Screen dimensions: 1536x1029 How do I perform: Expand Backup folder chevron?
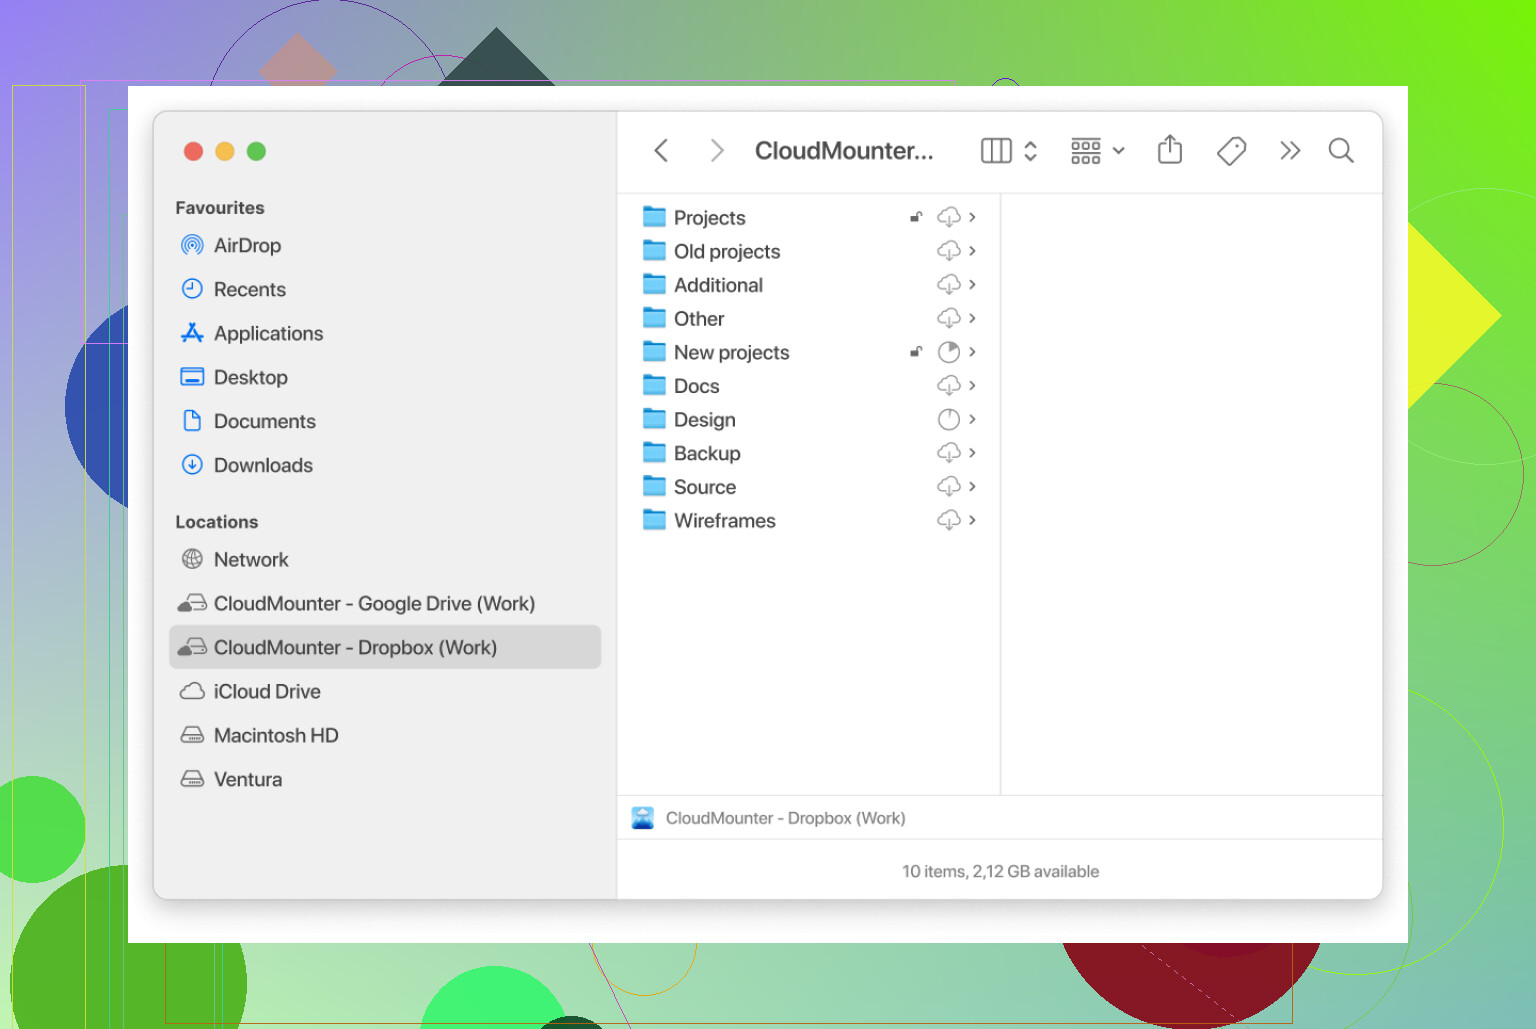pyautogui.click(x=972, y=453)
